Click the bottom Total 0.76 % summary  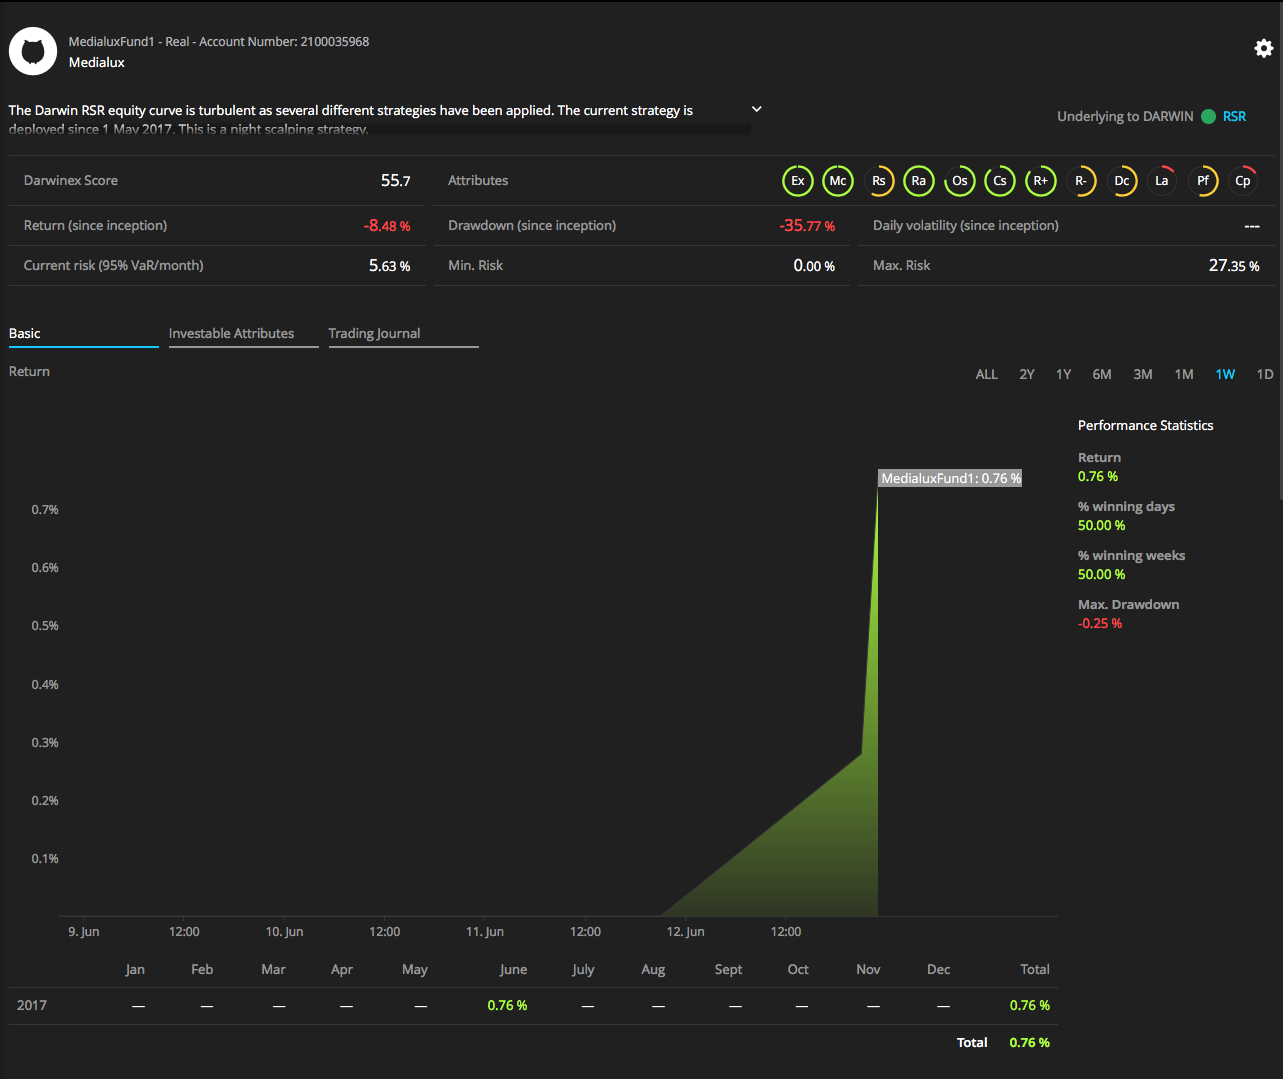click(1030, 1042)
